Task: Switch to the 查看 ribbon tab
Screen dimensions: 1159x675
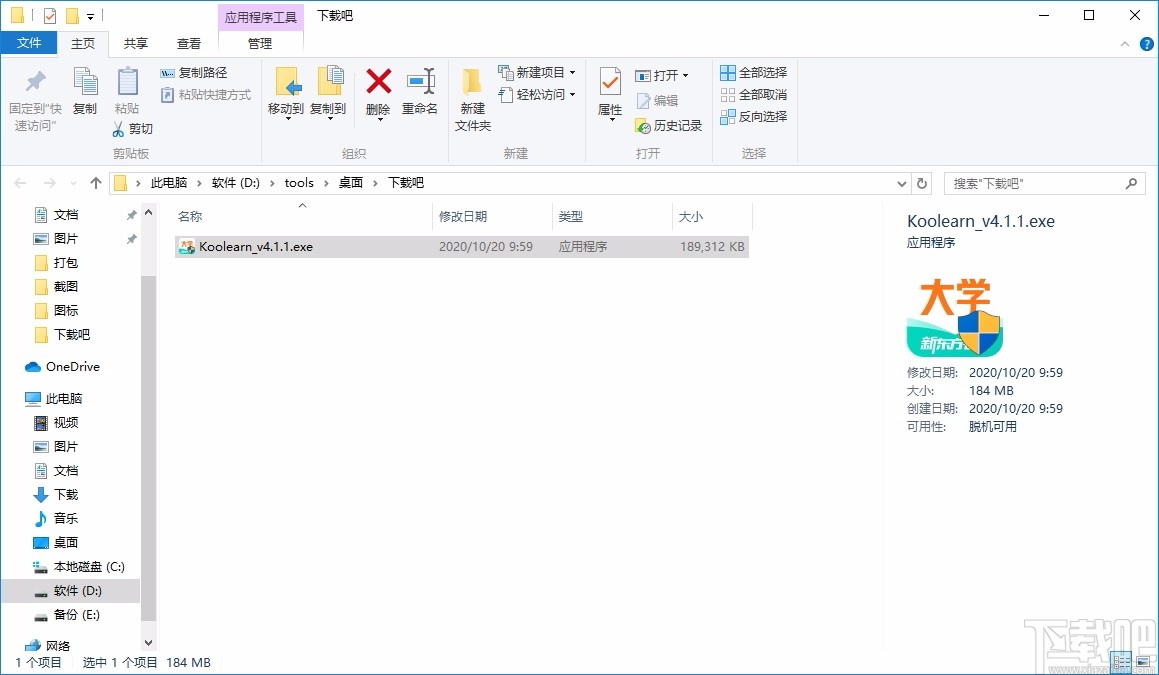Action: pos(189,44)
